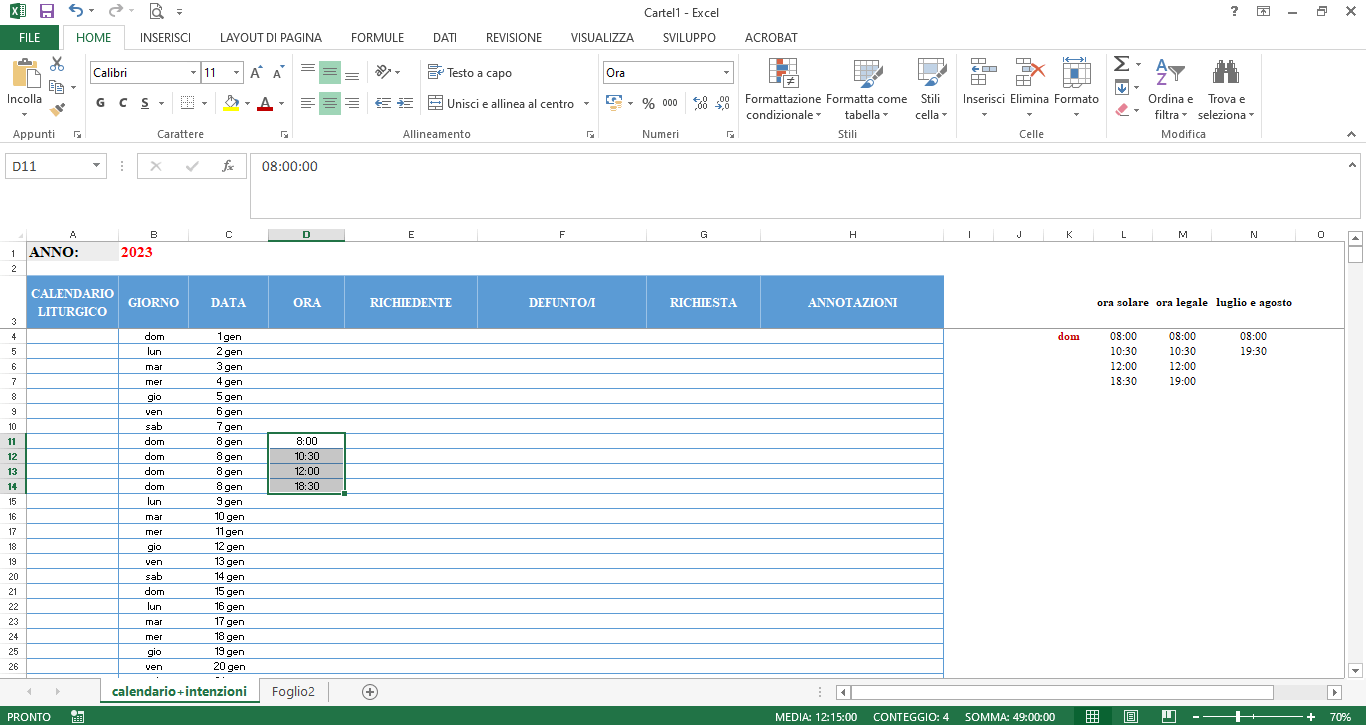Click the Cut scissors icon

57,64
